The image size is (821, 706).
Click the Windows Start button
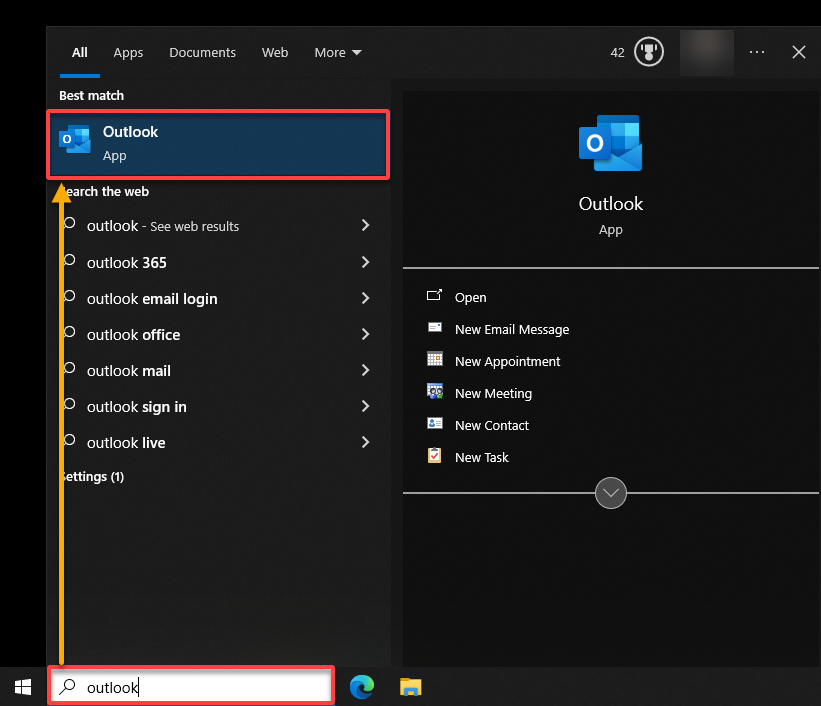pyautogui.click(x=23, y=687)
